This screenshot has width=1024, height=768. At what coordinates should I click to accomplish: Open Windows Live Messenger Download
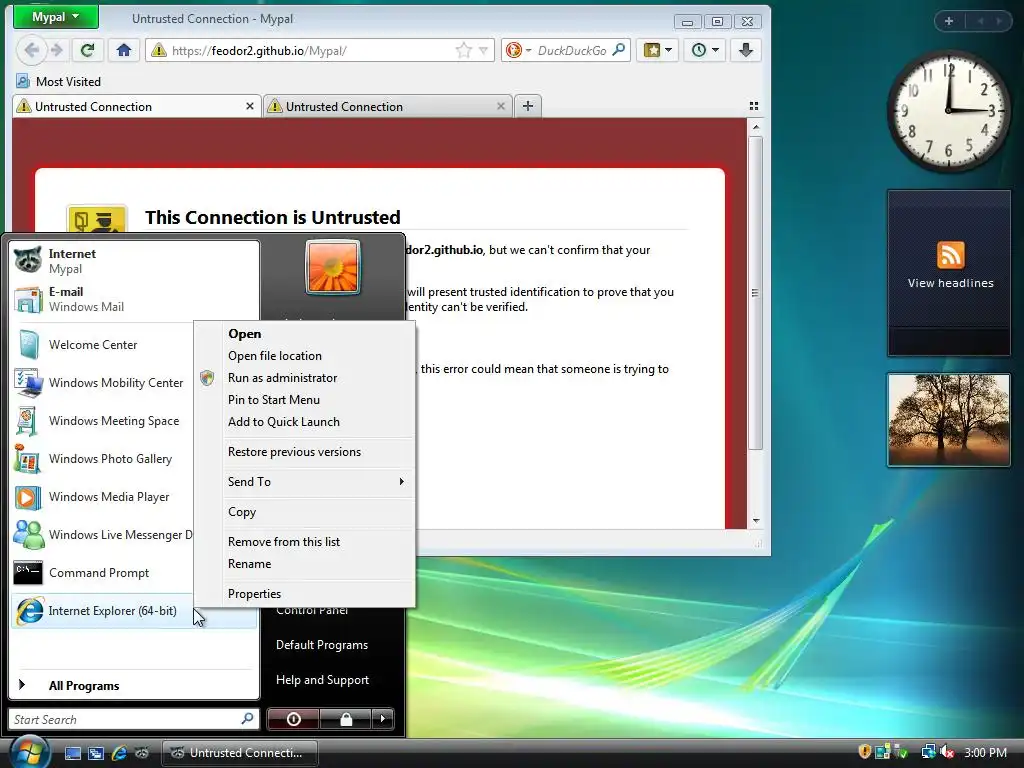(x=103, y=535)
